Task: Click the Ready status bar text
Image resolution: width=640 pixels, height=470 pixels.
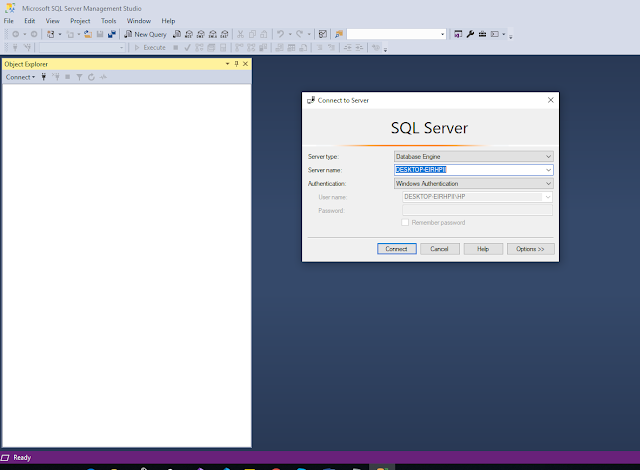Action: tap(22, 458)
